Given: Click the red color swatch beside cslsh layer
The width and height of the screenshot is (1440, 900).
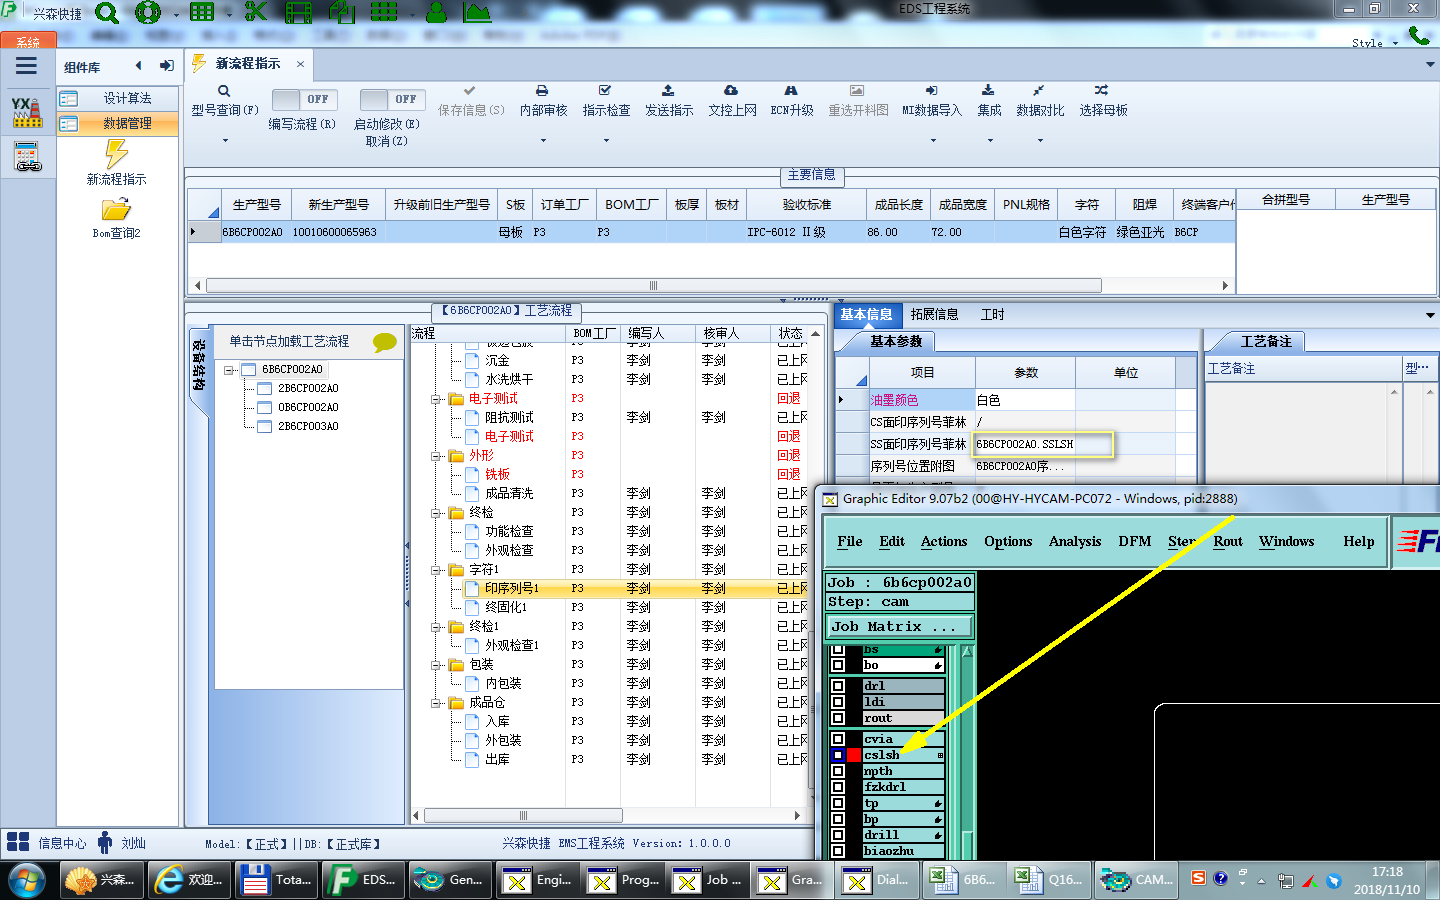Looking at the screenshot, I should (854, 755).
